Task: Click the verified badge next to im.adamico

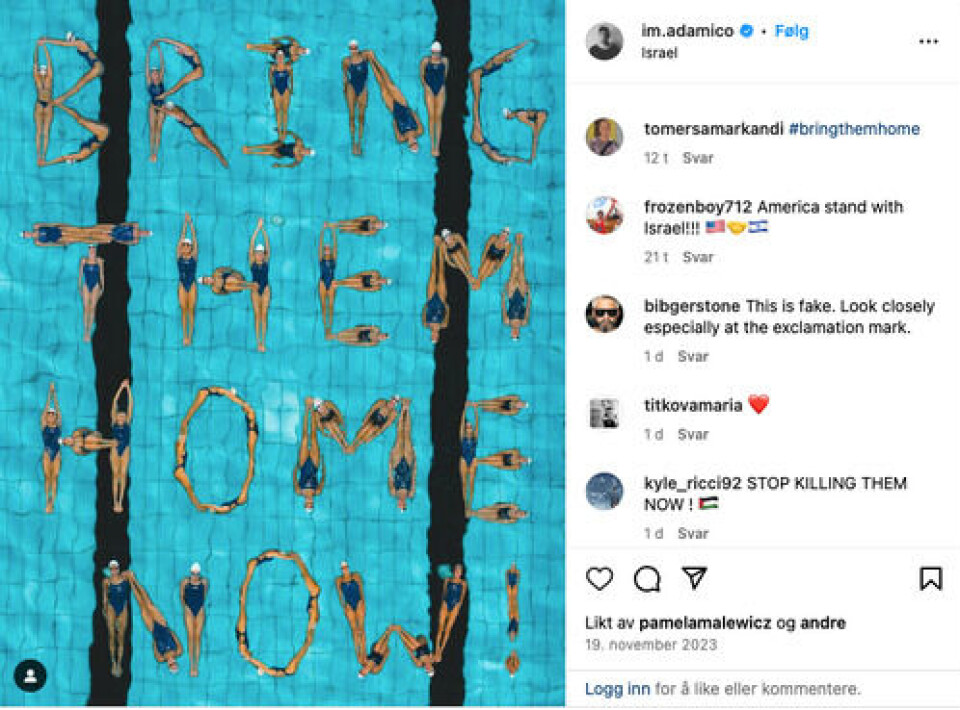Action: [x=746, y=31]
